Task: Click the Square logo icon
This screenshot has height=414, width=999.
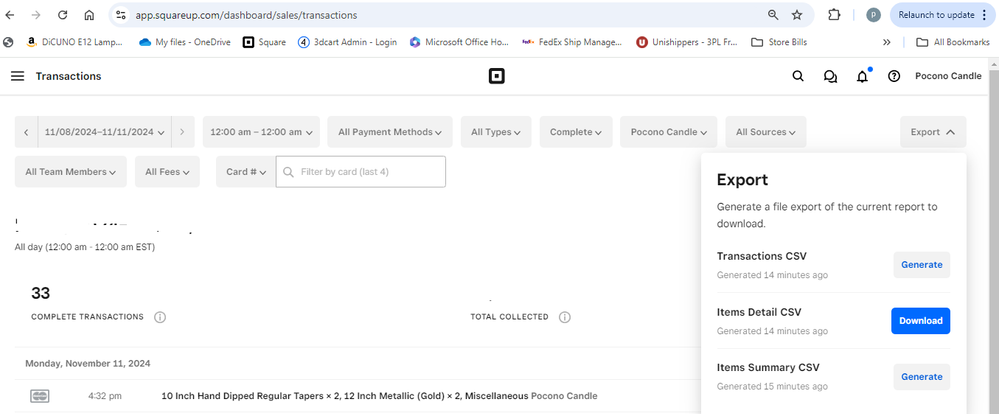Action: point(495,76)
